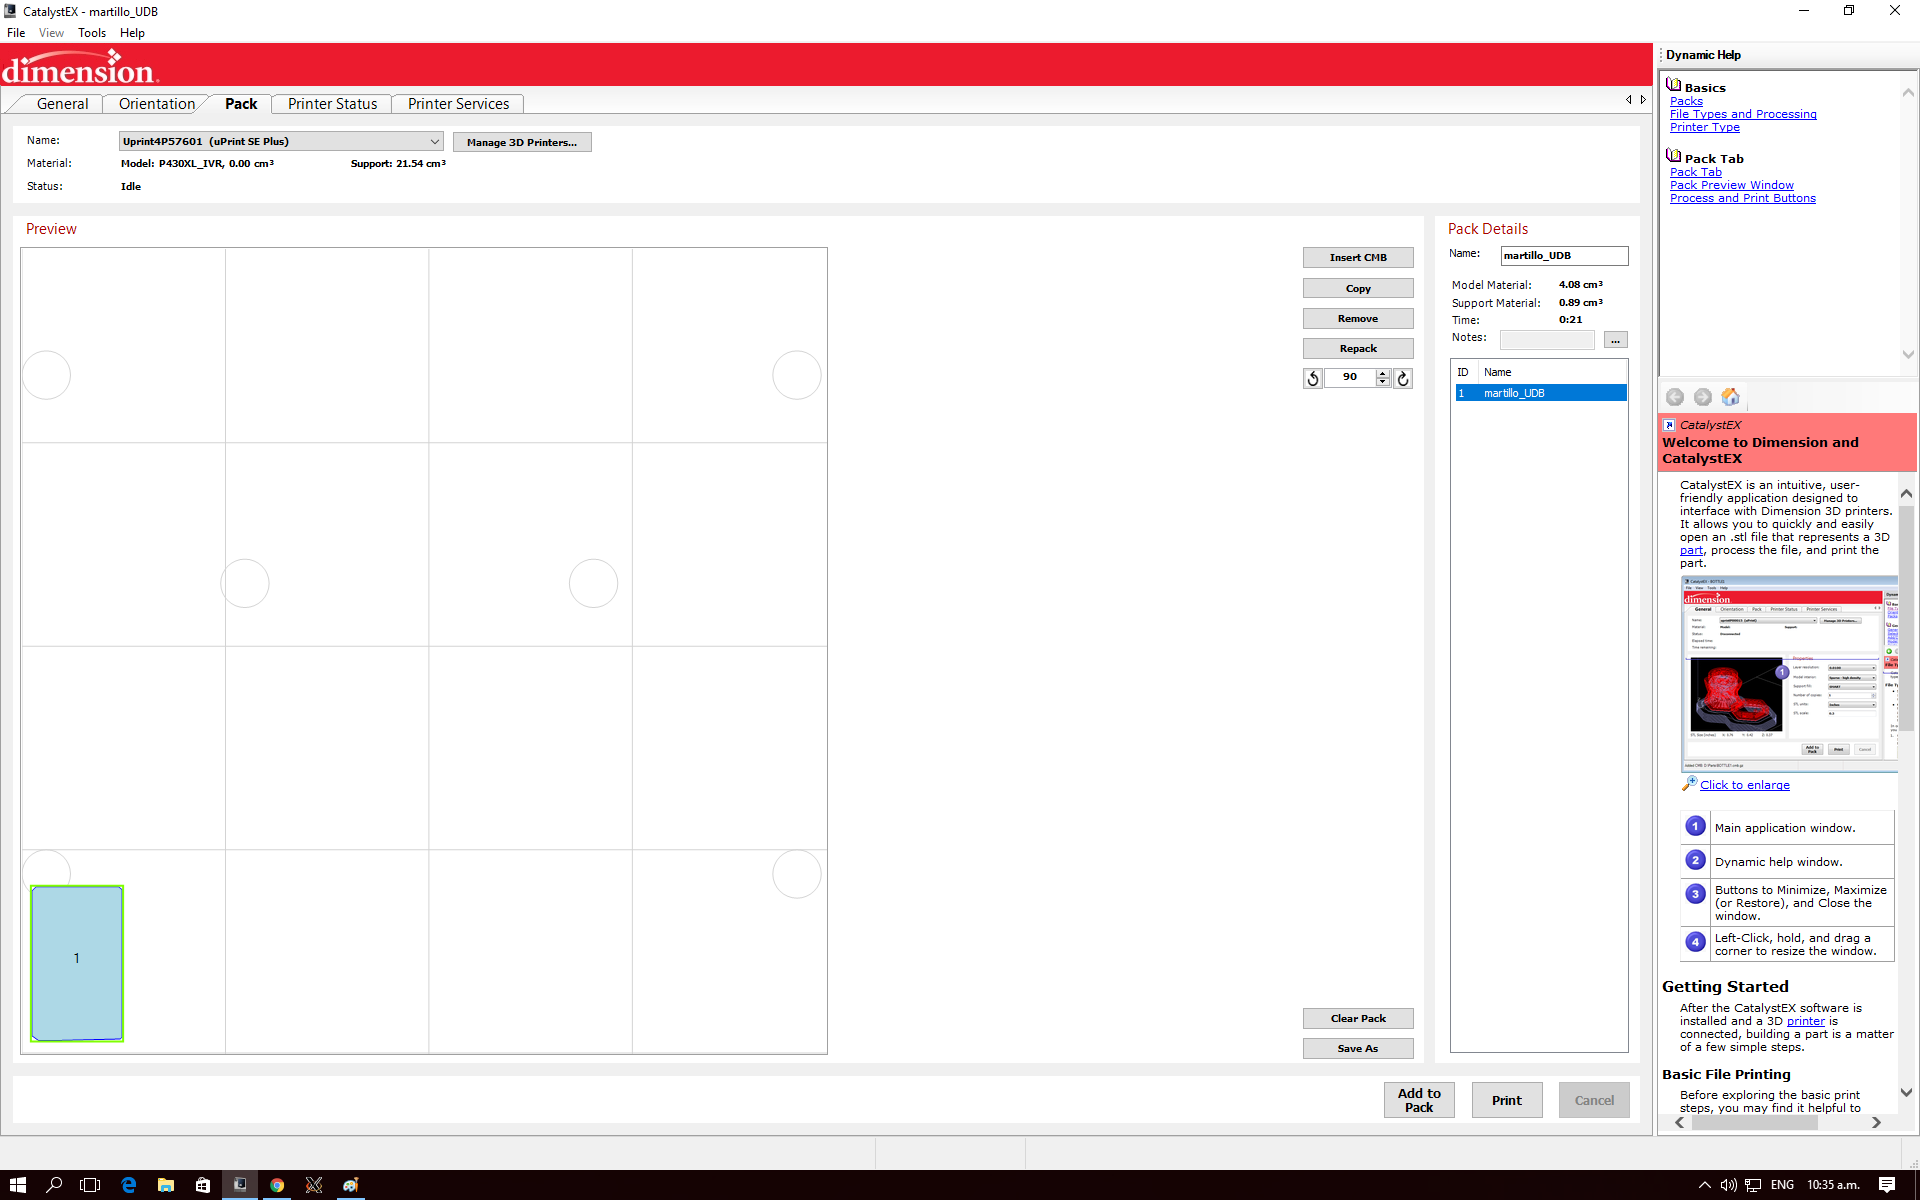Click the CatalystEX shortcut icon in help header
This screenshot has width=1920, height=1200.
1669,425
